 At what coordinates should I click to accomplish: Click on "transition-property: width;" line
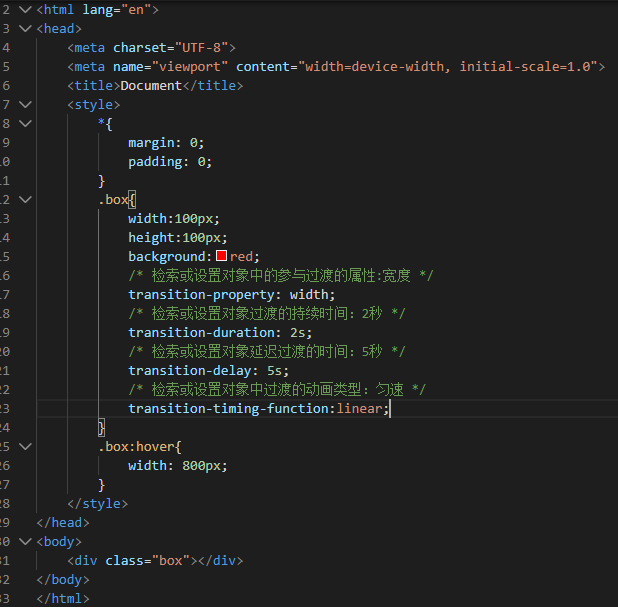click(x=231, y=294)
